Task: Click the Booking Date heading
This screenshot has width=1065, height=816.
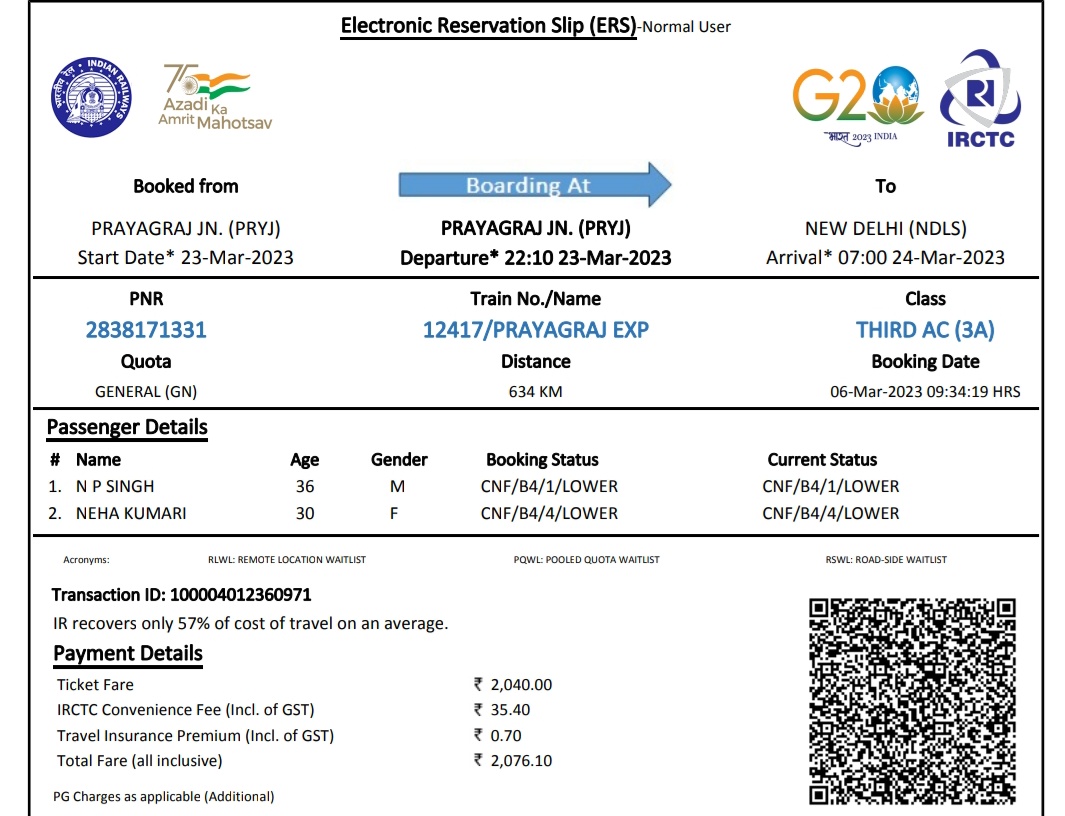Action: click(925, 361)
